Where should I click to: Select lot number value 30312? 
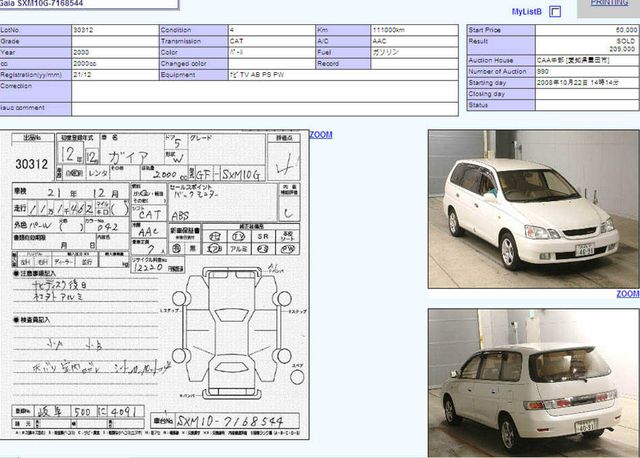pos(83,30)
